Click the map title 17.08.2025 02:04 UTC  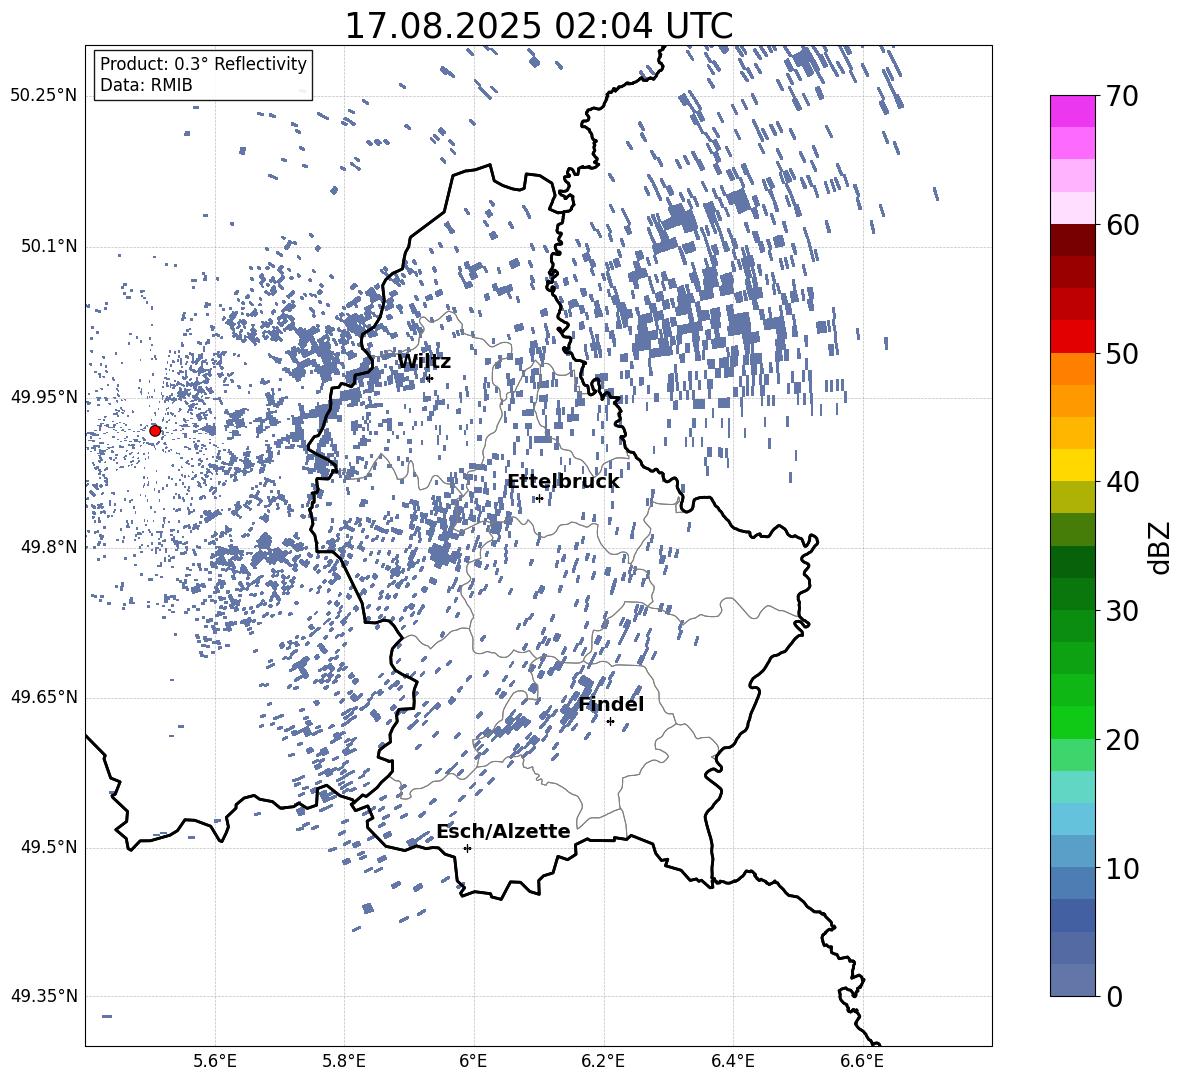tap(539, 26)
